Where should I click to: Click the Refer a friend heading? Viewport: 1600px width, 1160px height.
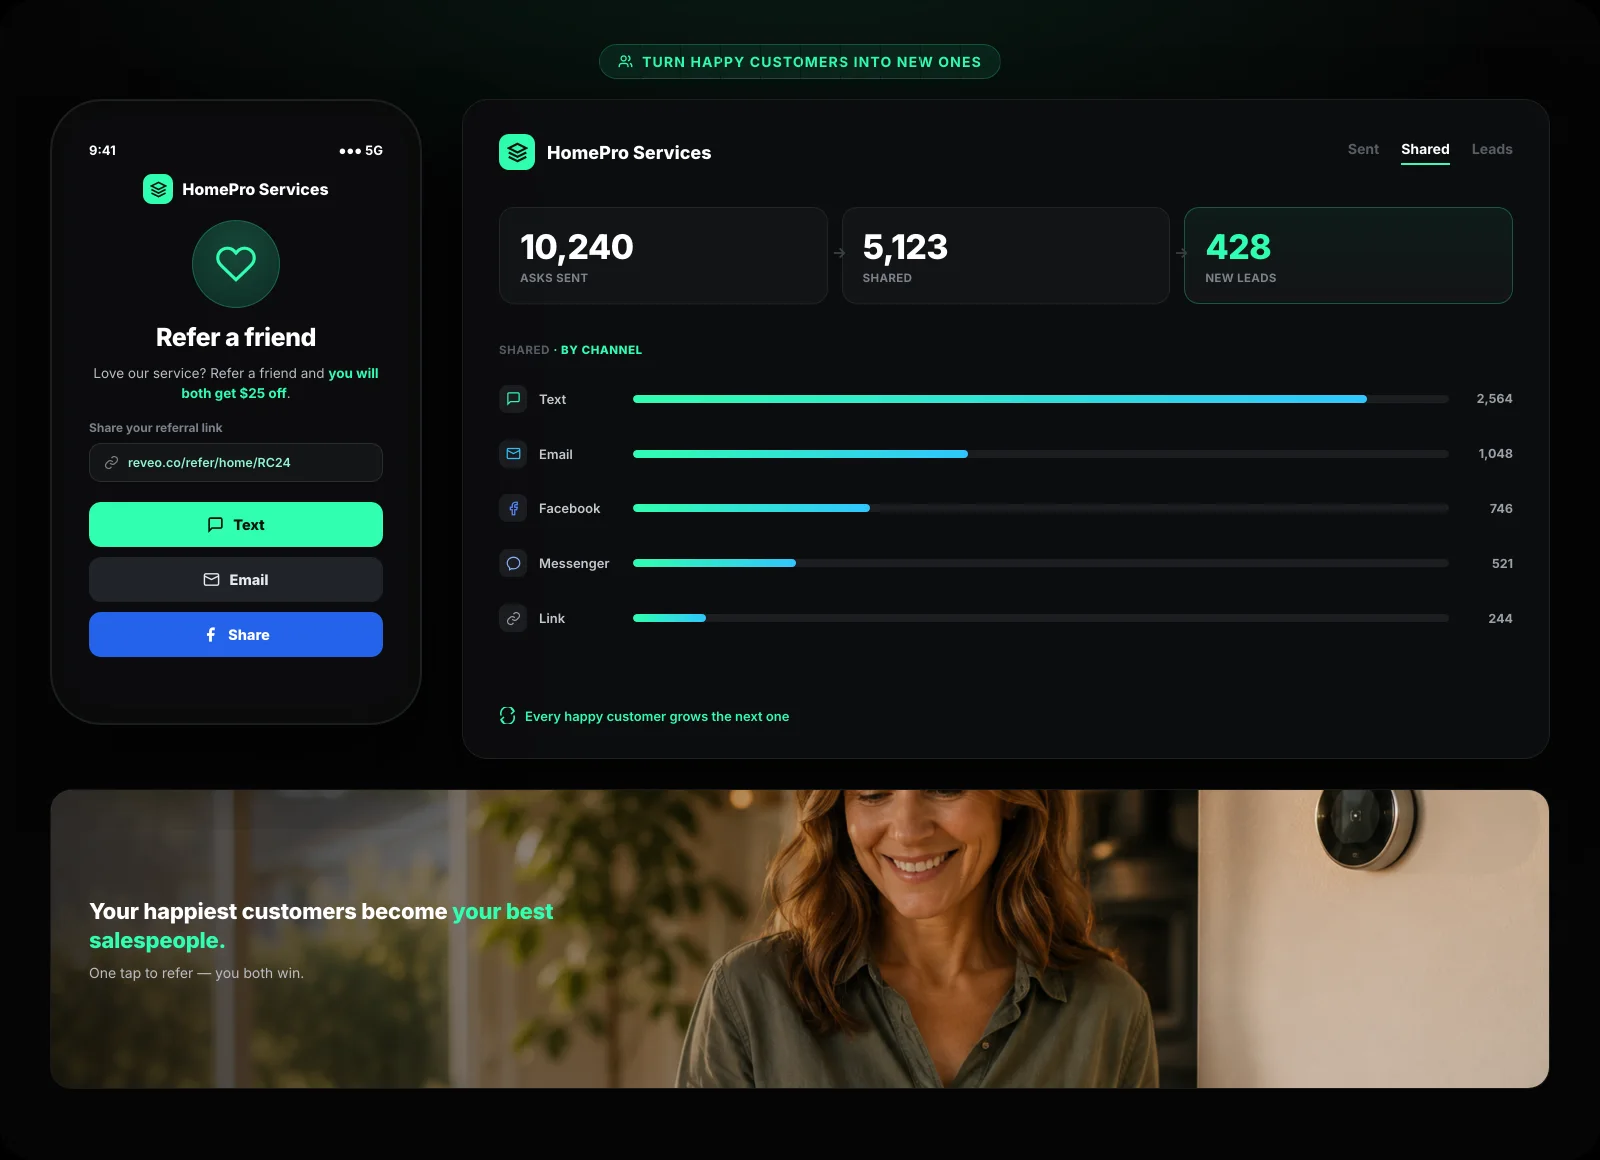coord(236,337)
